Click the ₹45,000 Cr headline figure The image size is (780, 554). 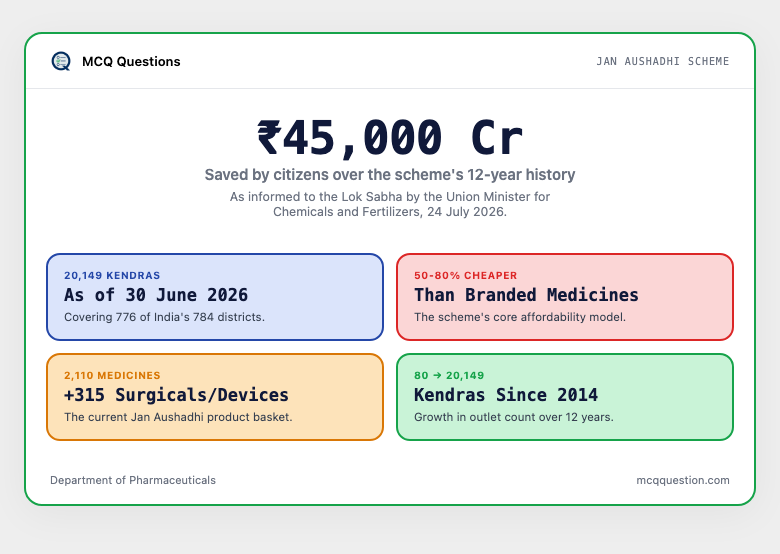390,138
